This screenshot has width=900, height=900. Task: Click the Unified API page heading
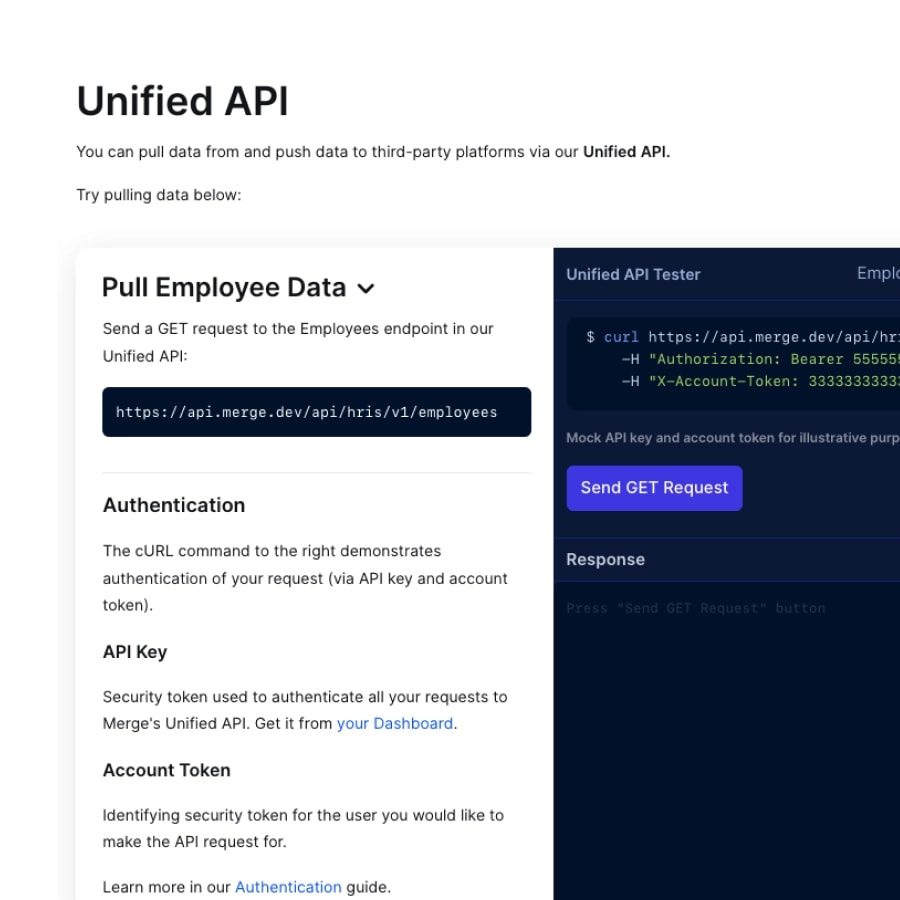(183, 101)
